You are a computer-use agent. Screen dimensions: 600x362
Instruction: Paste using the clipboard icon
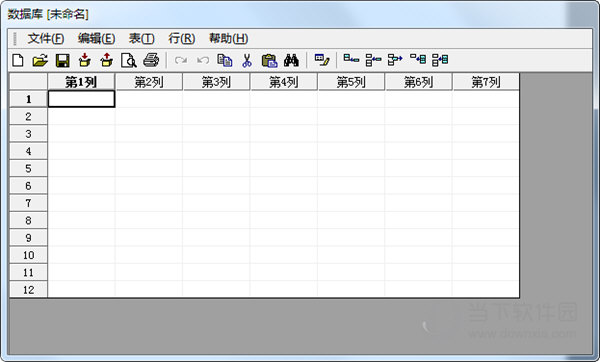click(269, 60)
